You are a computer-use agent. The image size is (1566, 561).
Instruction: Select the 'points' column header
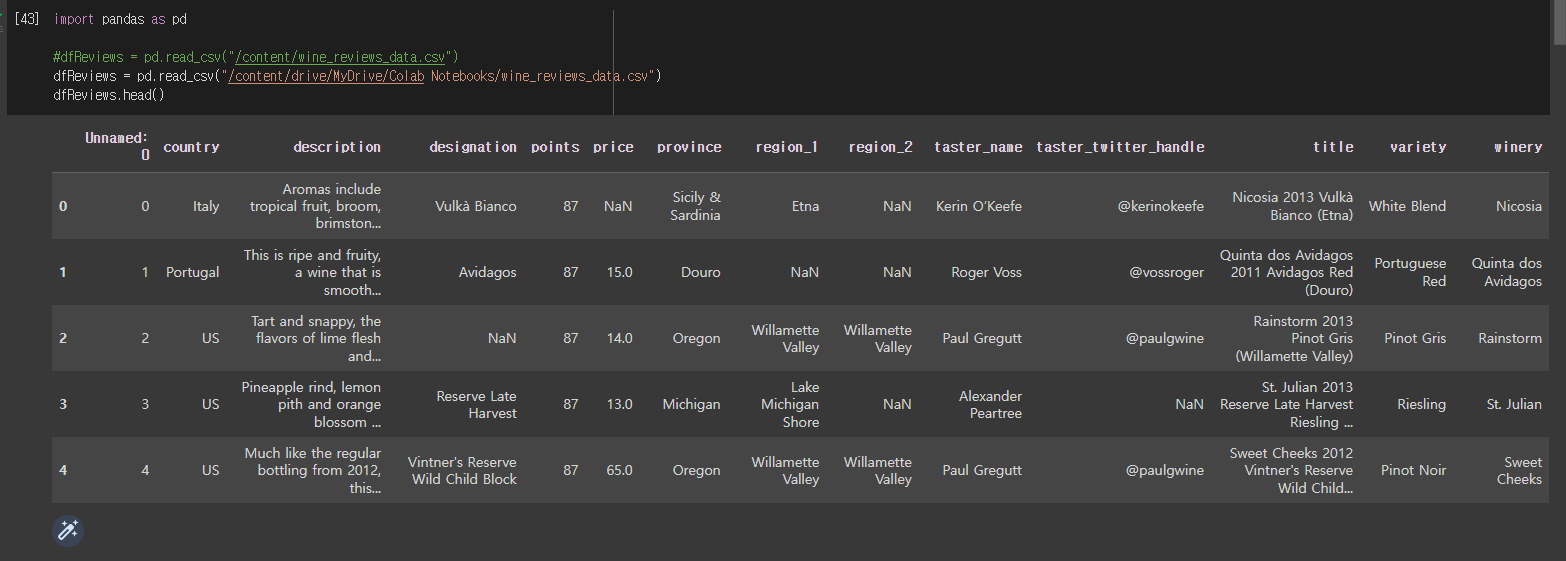[555, 147]
